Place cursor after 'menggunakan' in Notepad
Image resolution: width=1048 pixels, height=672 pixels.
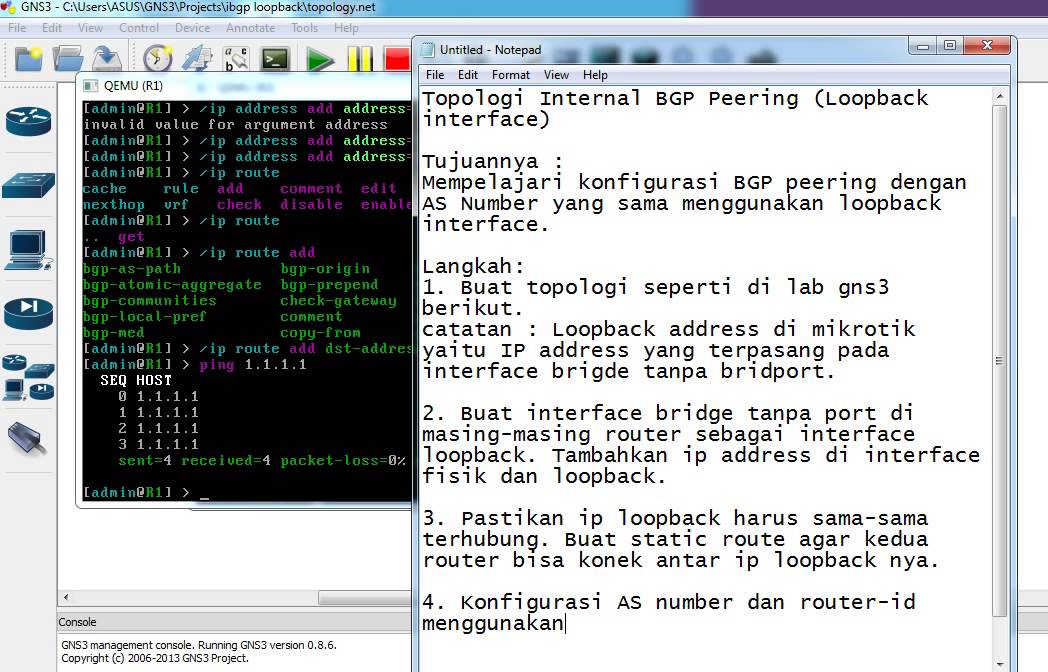565,623
